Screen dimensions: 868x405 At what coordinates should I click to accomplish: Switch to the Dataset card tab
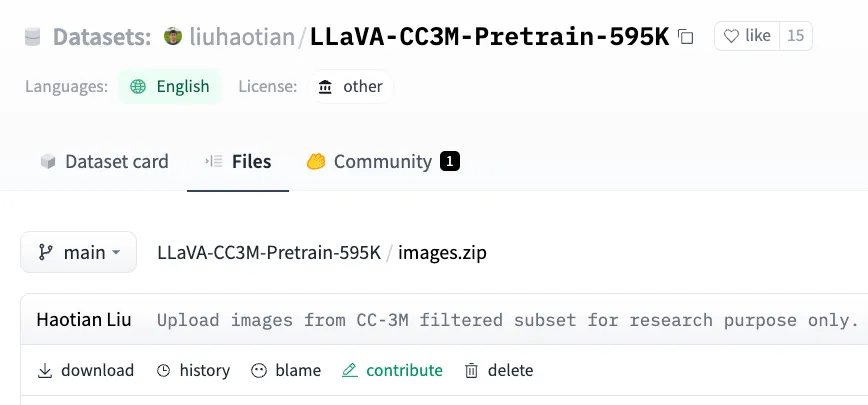click(104, 161)
